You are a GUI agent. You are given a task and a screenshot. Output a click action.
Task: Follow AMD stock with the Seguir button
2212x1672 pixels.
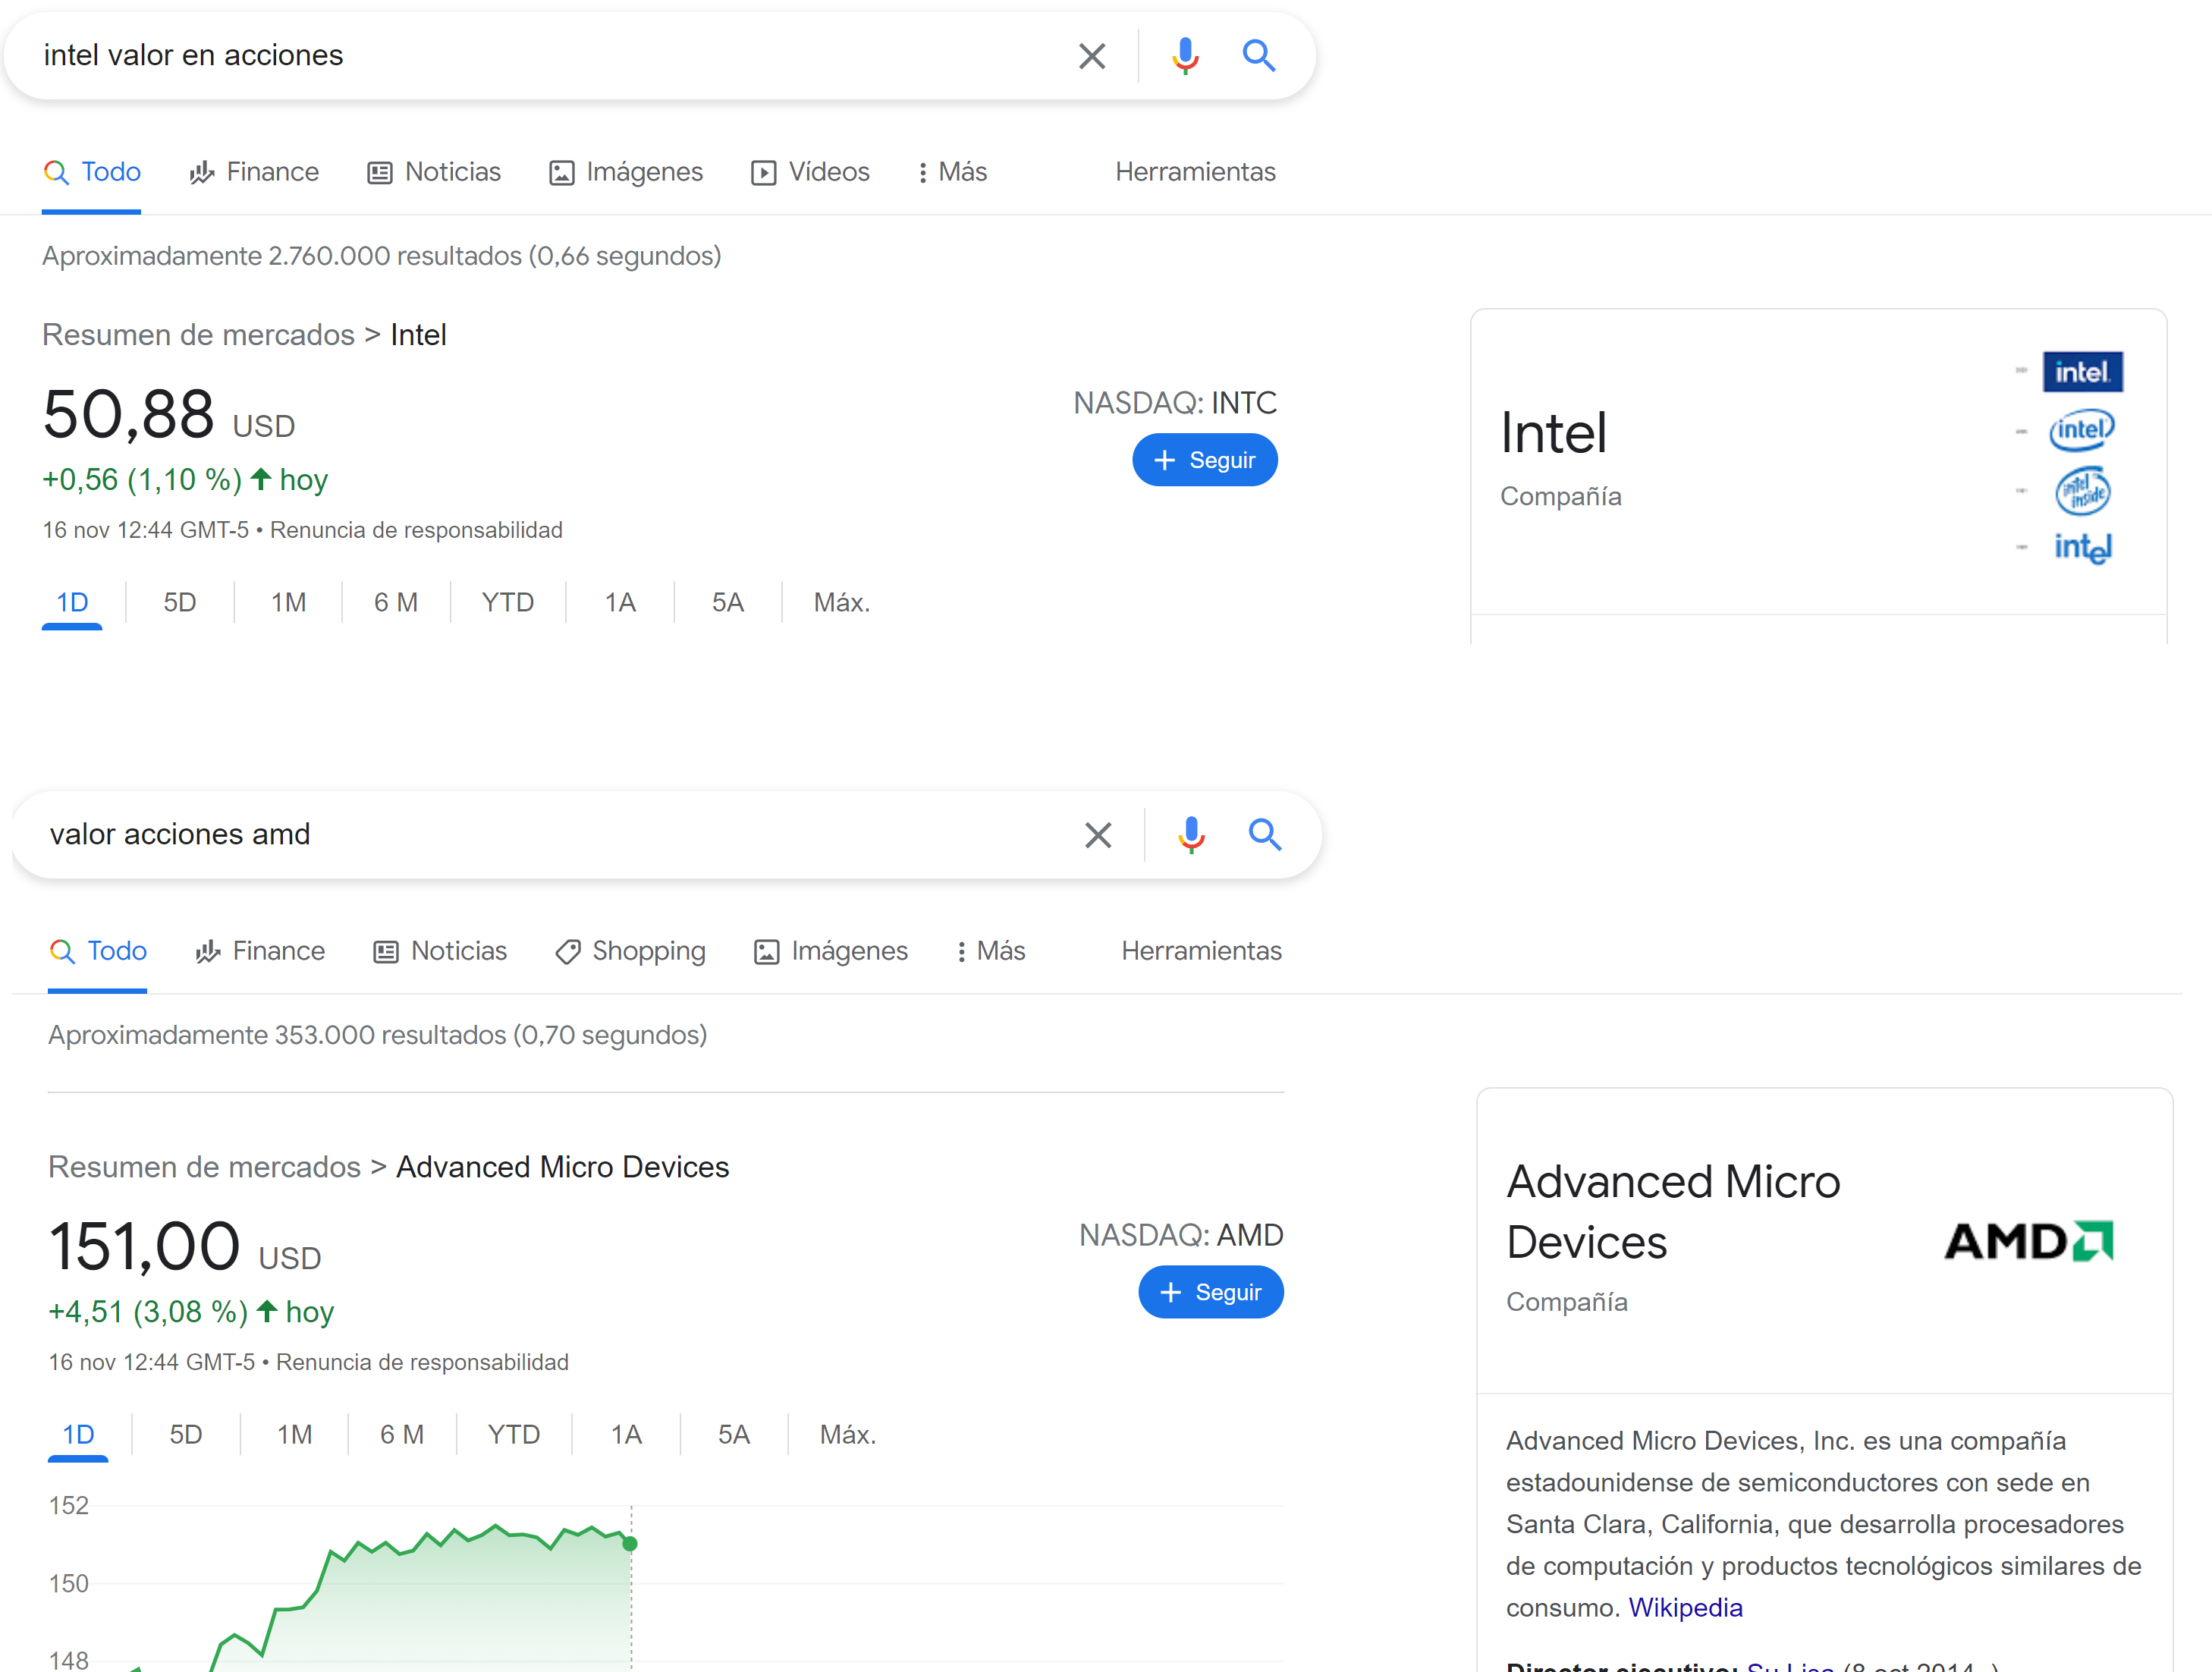coord(1210,1292)
